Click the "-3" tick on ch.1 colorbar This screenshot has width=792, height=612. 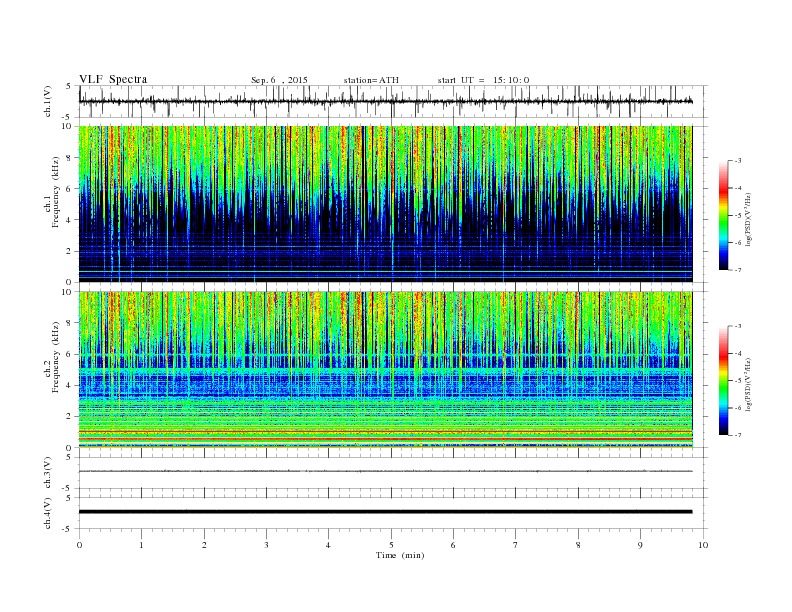point(737,161)
